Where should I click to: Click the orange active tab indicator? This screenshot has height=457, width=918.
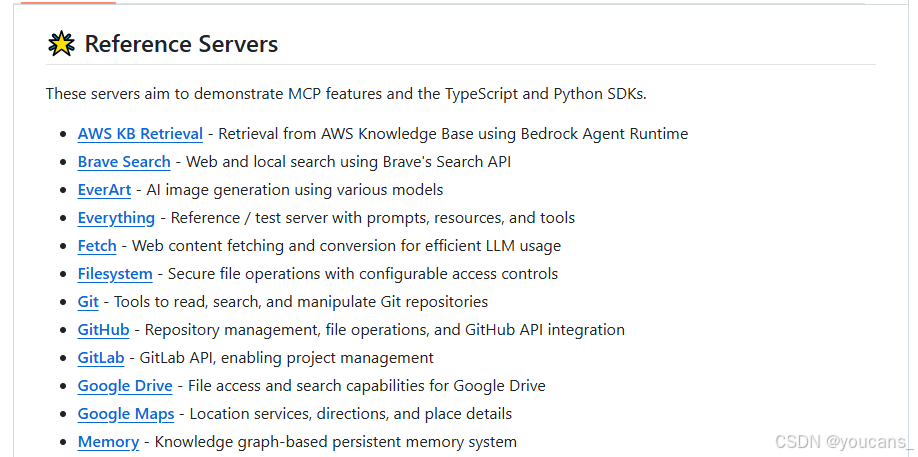point(68,2)
